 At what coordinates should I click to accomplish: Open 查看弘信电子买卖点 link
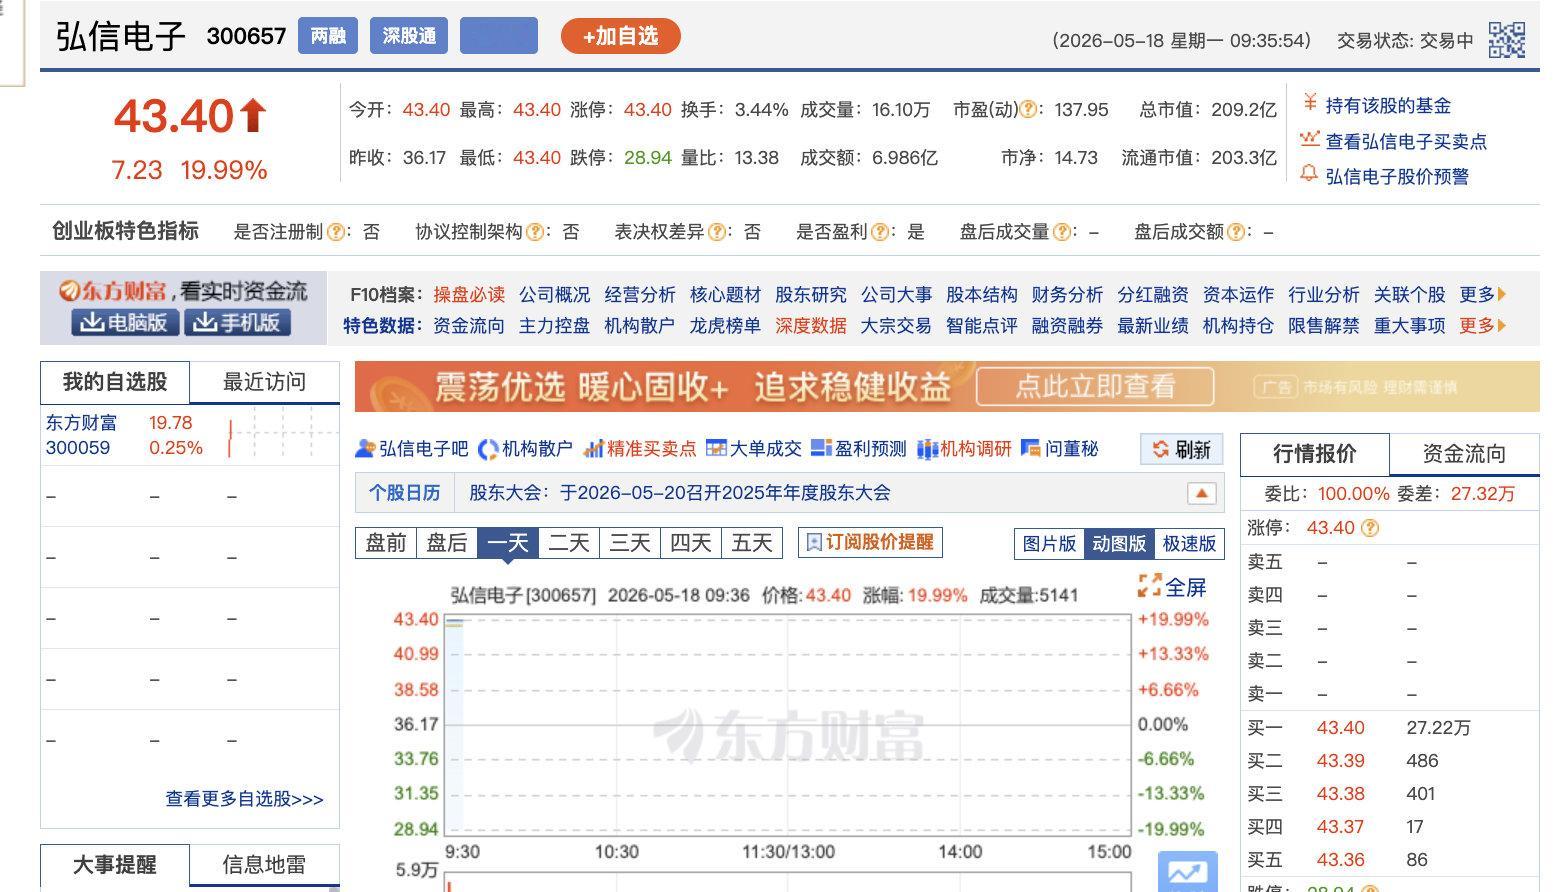[1393, 141]
